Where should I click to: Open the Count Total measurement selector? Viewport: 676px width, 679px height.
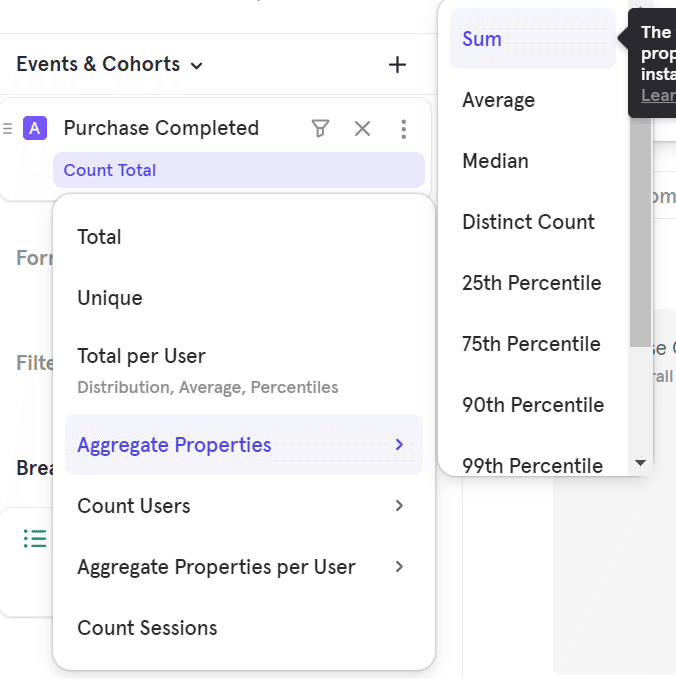[239, 170]
